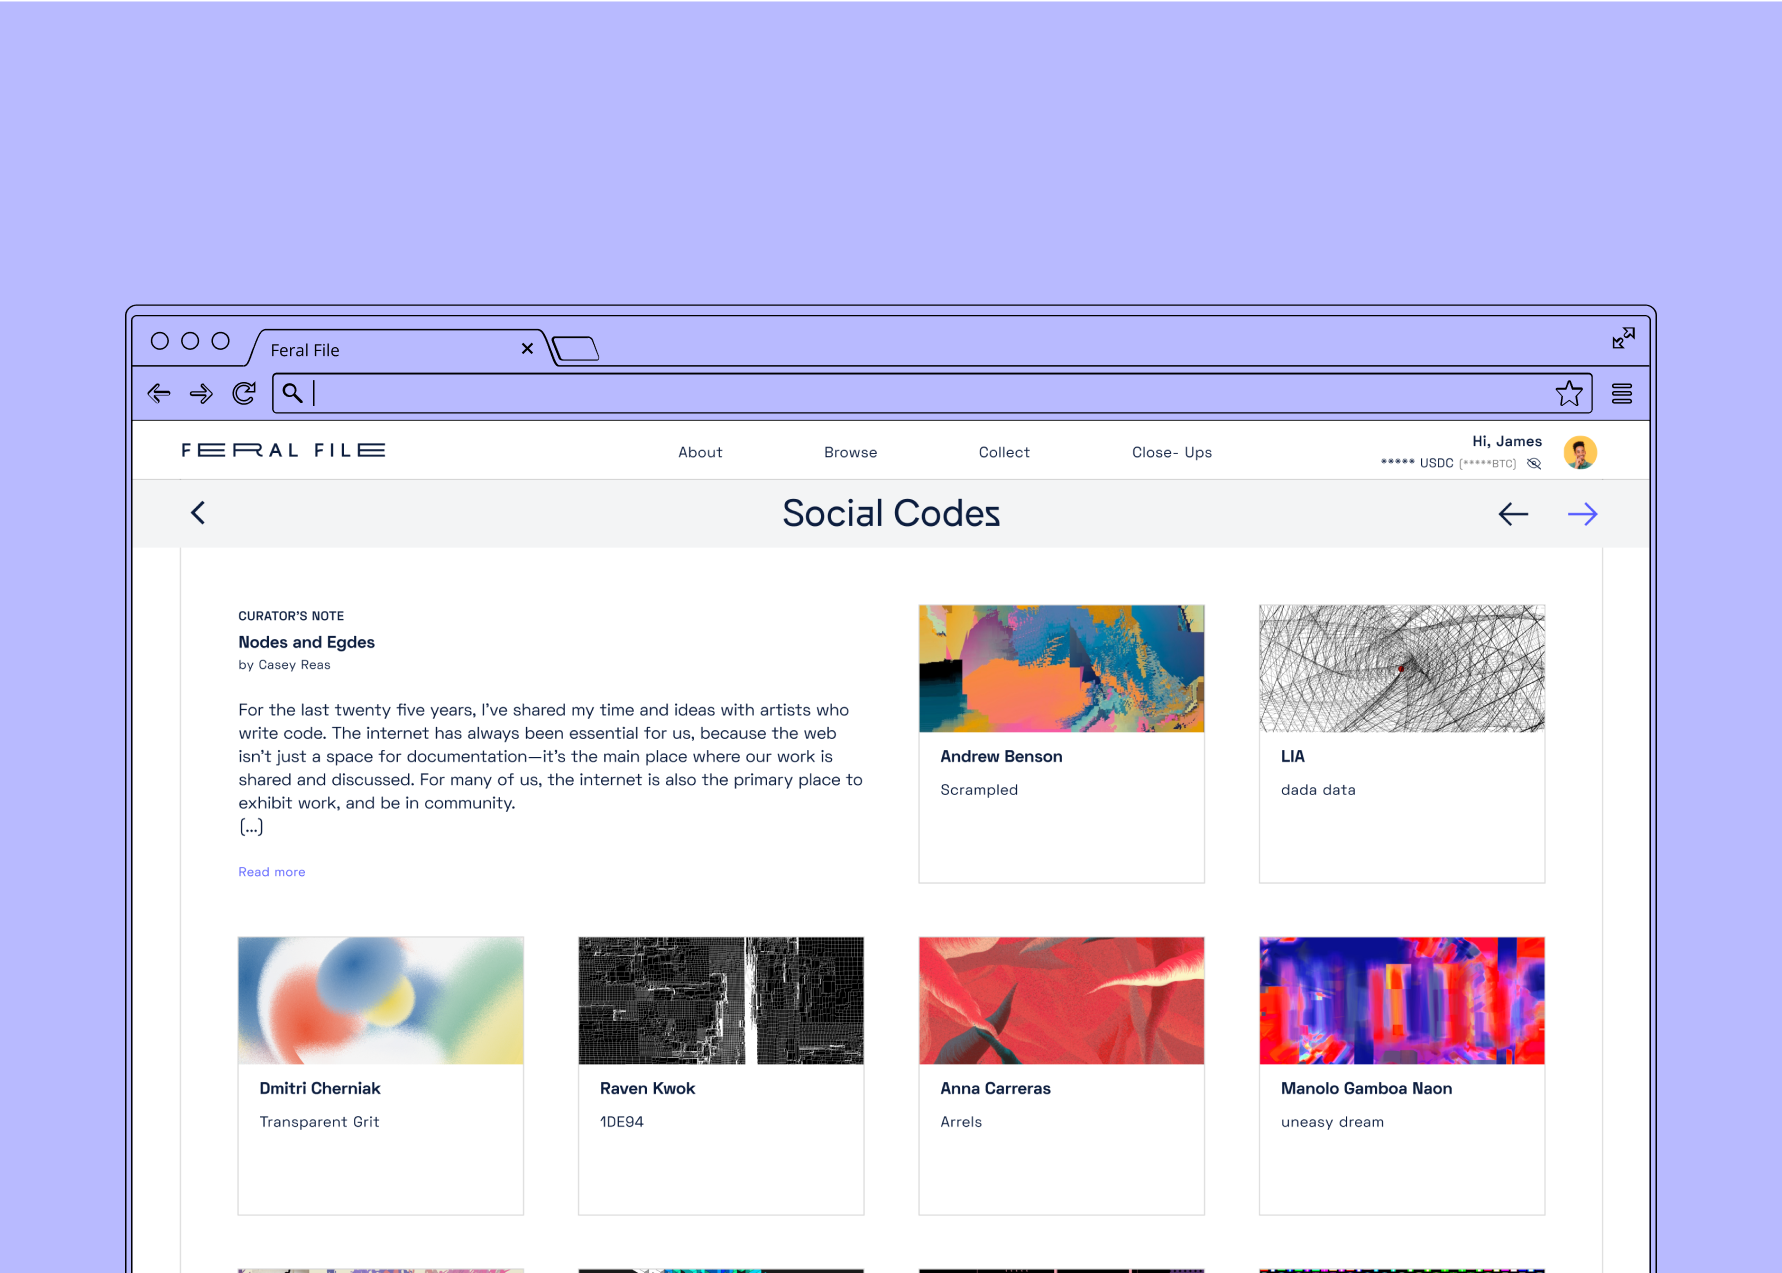Open Andrew Benson's Scrampled artwork thumbnail

coord(1061,669)
